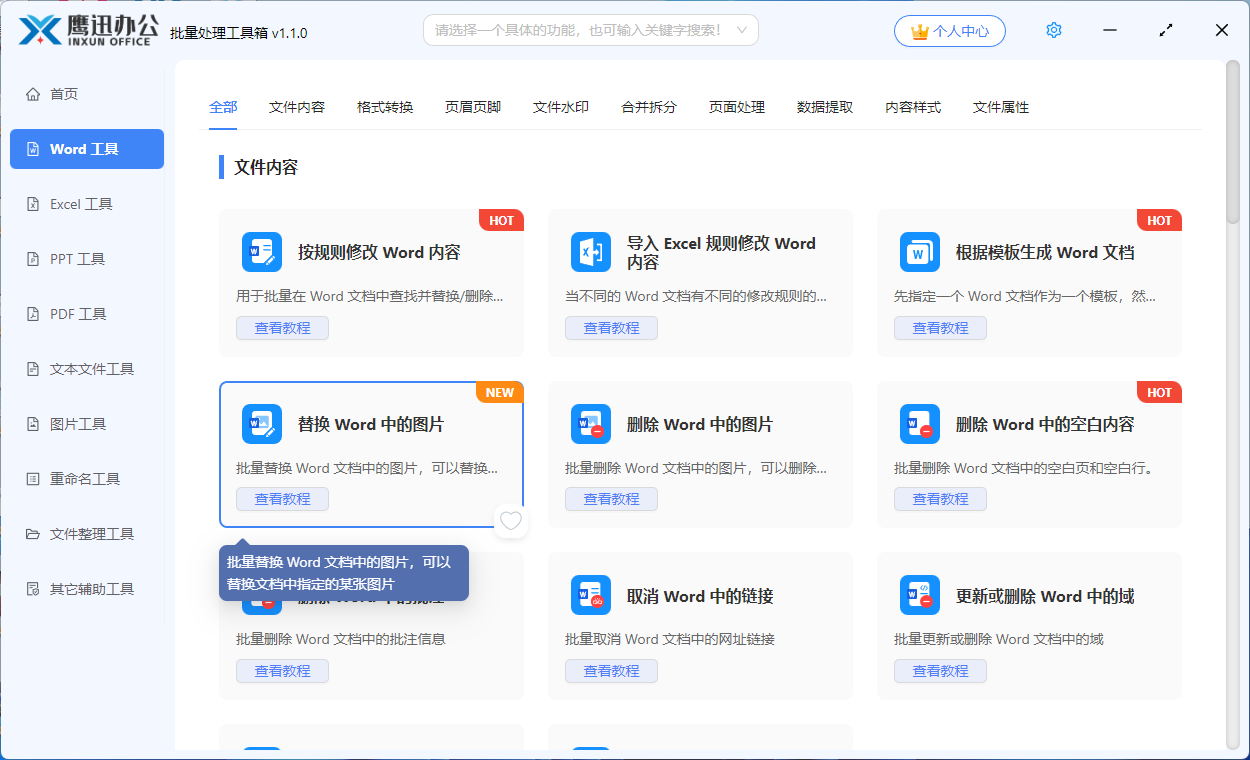Click the 导入 Excel 规则修改 Word icon
This screenshot has height=760, width=1250.
[591, 252]
